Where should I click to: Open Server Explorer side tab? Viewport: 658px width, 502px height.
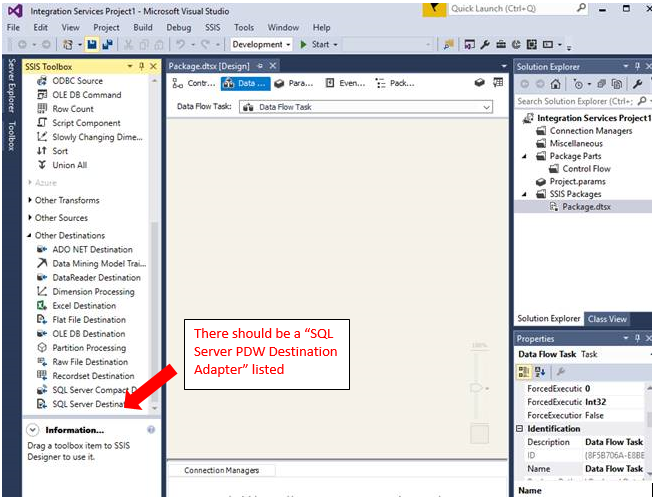(12, 86)
